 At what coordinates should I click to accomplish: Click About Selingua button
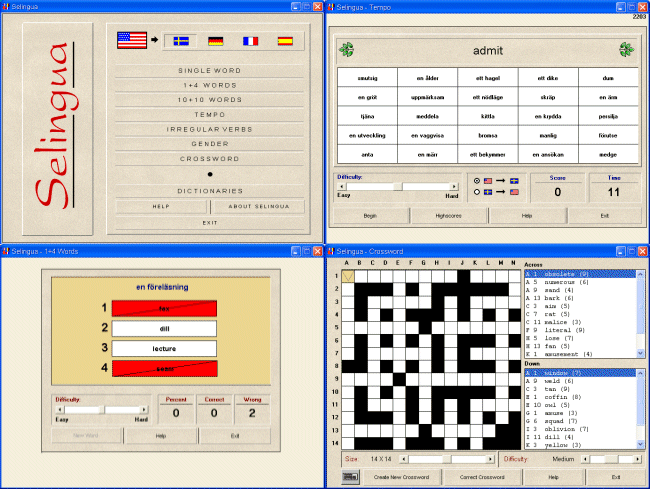pos(259,206)
